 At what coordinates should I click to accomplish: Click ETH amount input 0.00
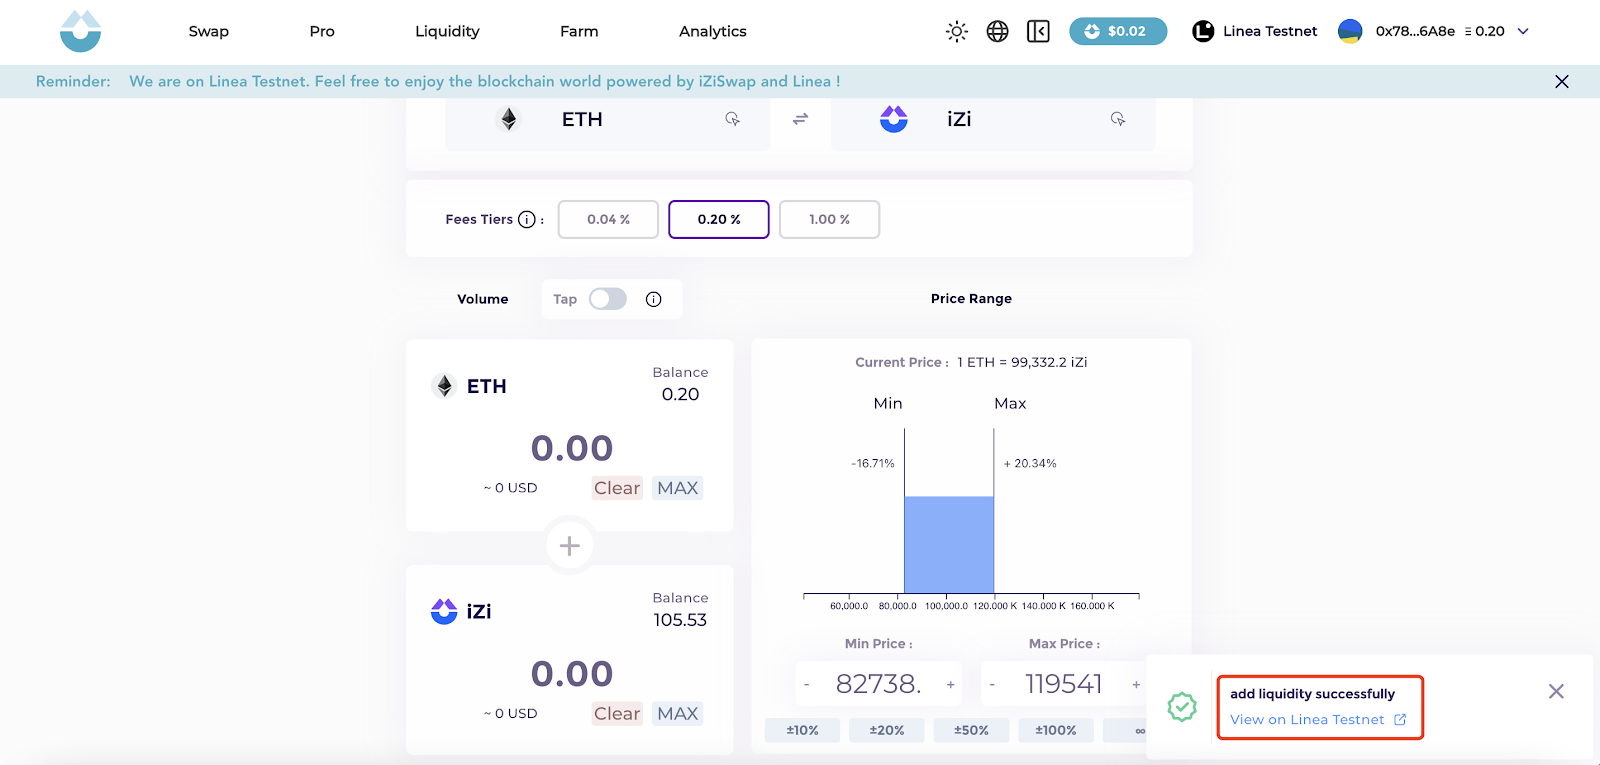click(x=572, y=448)
